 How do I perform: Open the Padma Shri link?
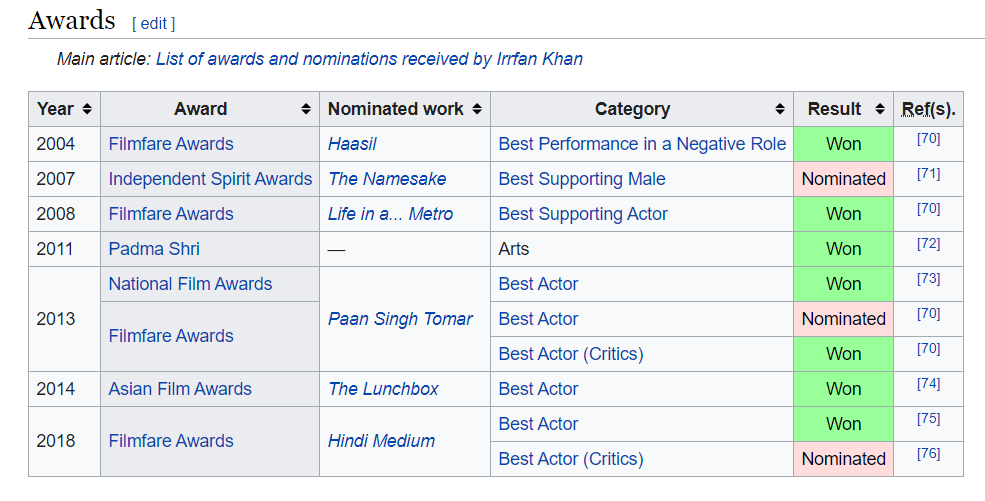(154, 249)
